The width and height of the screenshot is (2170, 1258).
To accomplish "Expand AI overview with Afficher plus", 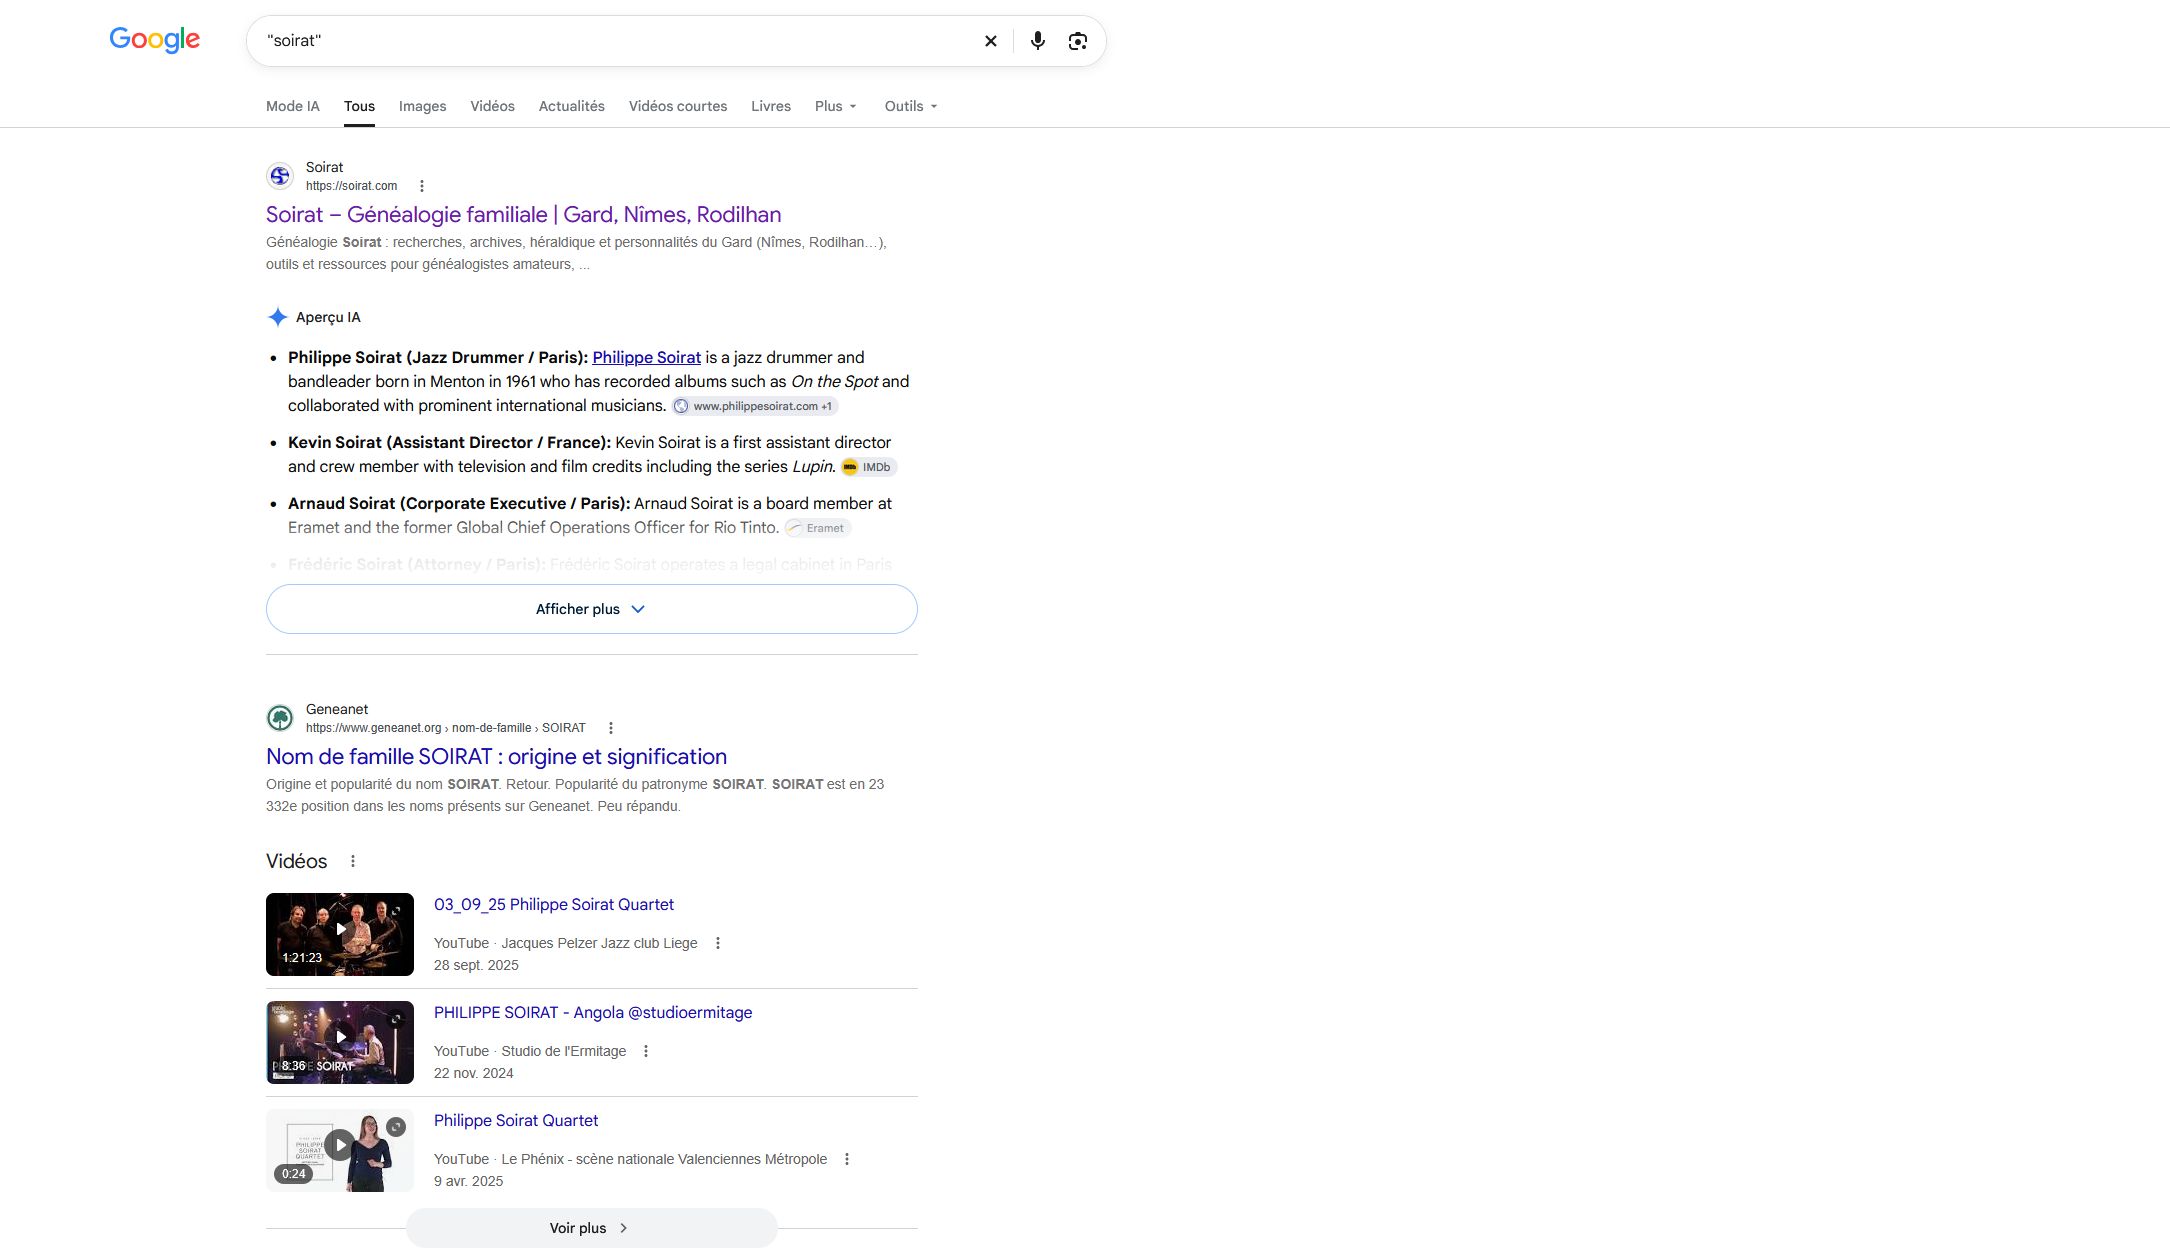I will click(592, 609).
